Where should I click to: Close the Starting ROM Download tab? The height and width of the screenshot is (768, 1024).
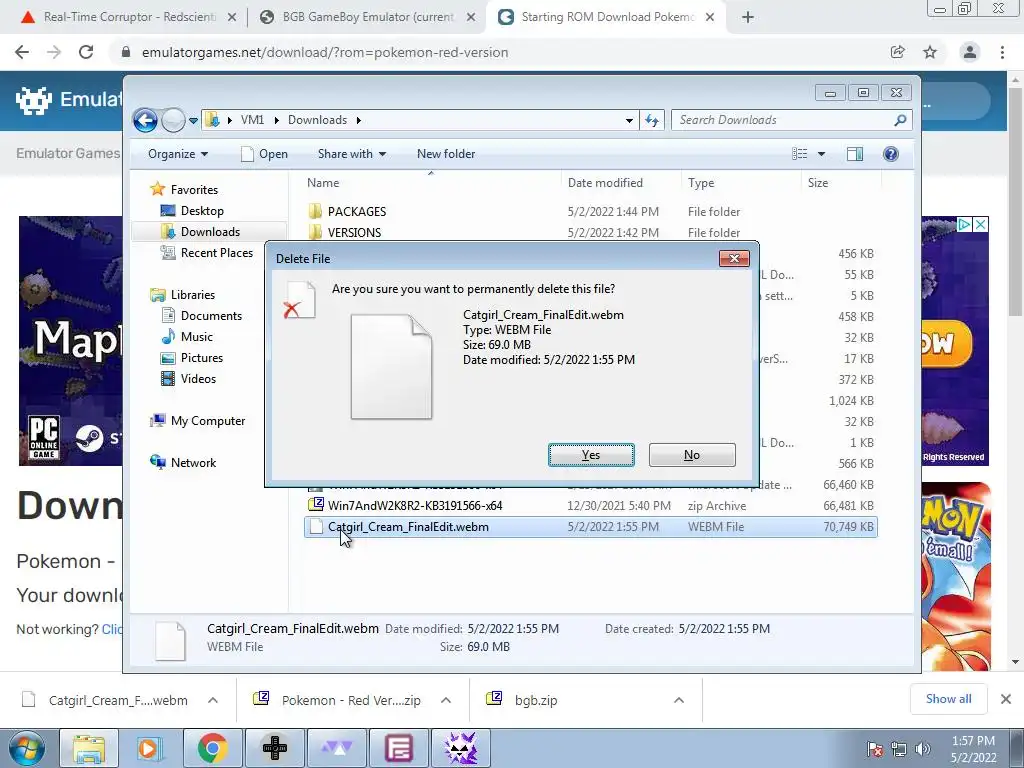click(x=710, y=18)
